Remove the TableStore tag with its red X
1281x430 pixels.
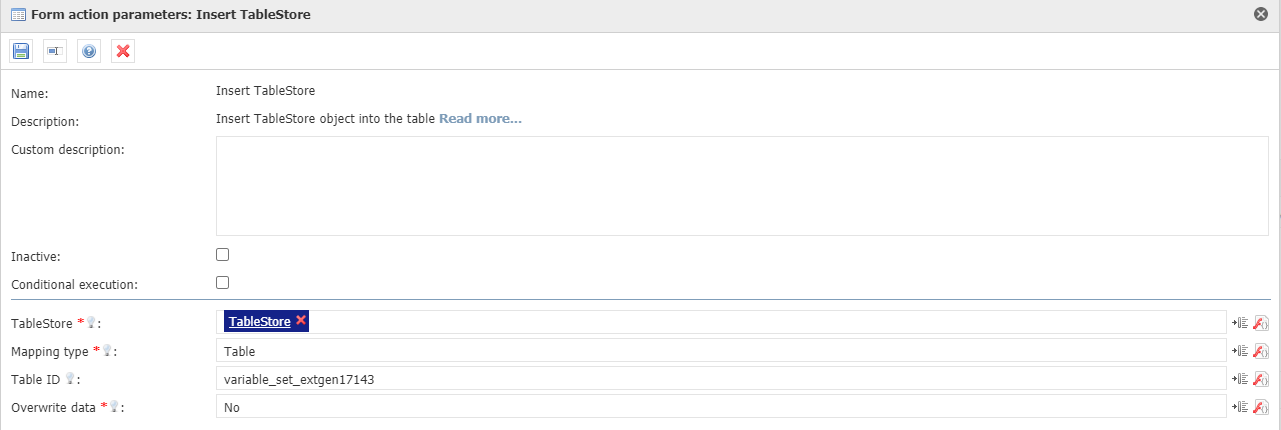pyautogui.click(x=301, y=321)
